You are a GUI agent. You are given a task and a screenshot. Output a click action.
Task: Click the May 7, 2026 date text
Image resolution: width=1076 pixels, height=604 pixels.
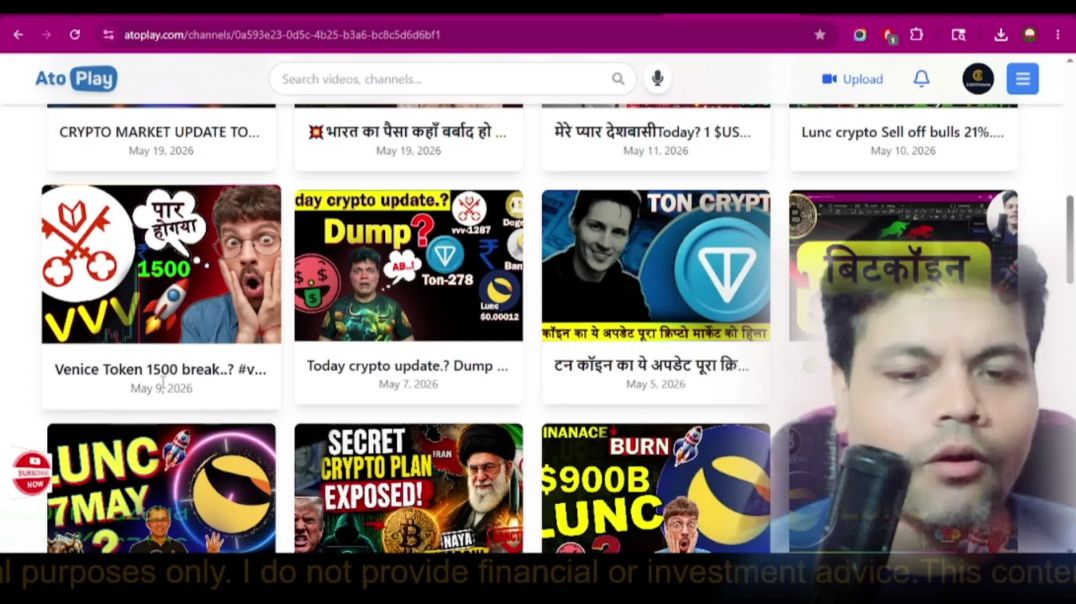tap(408, 384)
